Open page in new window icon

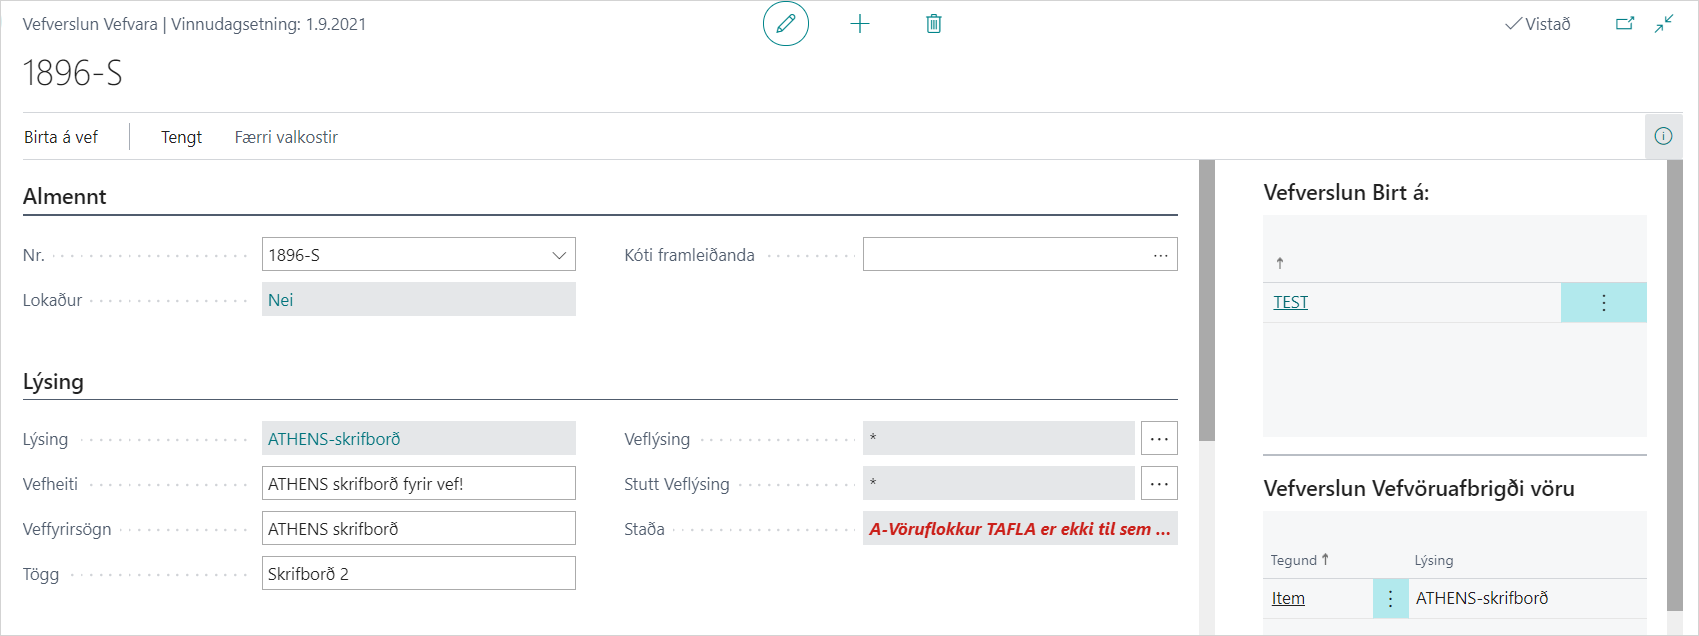pyautogui.click(x=1625, y=24)
